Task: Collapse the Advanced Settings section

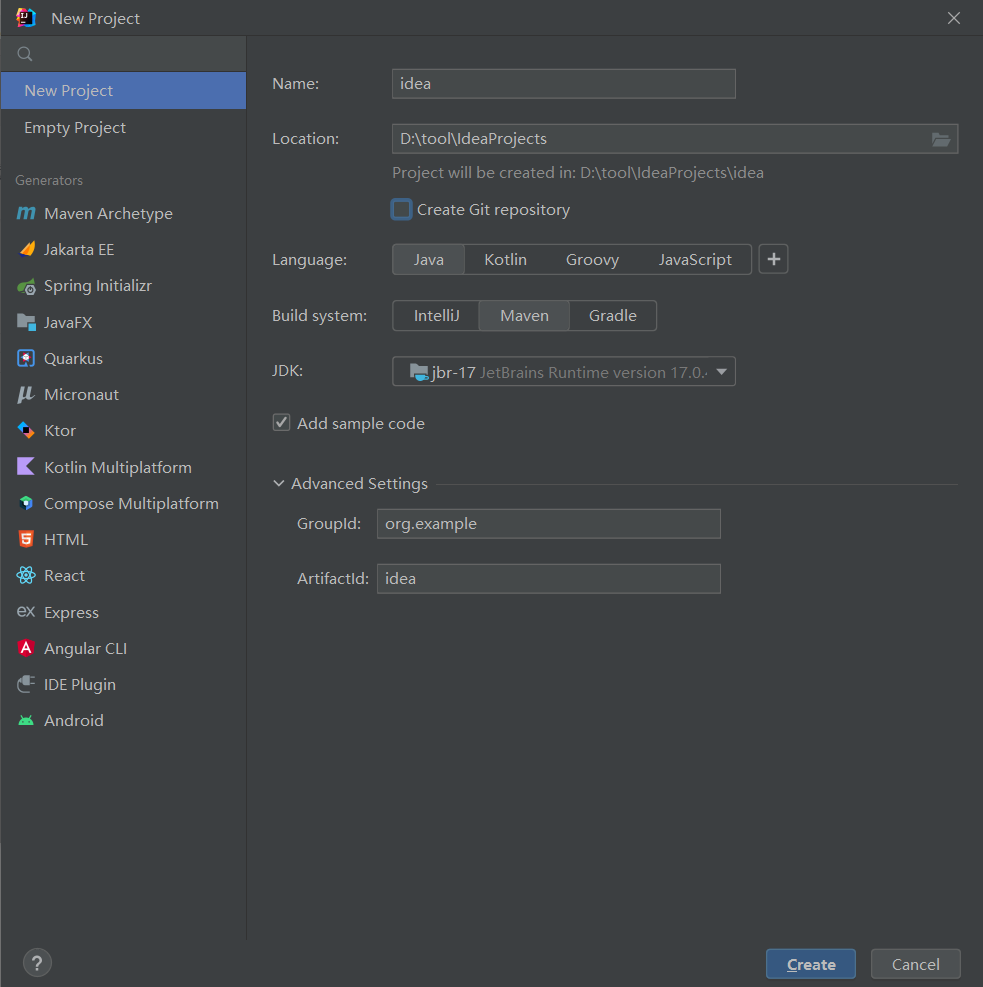Action: pyautogui.click(x=279, y=484)
